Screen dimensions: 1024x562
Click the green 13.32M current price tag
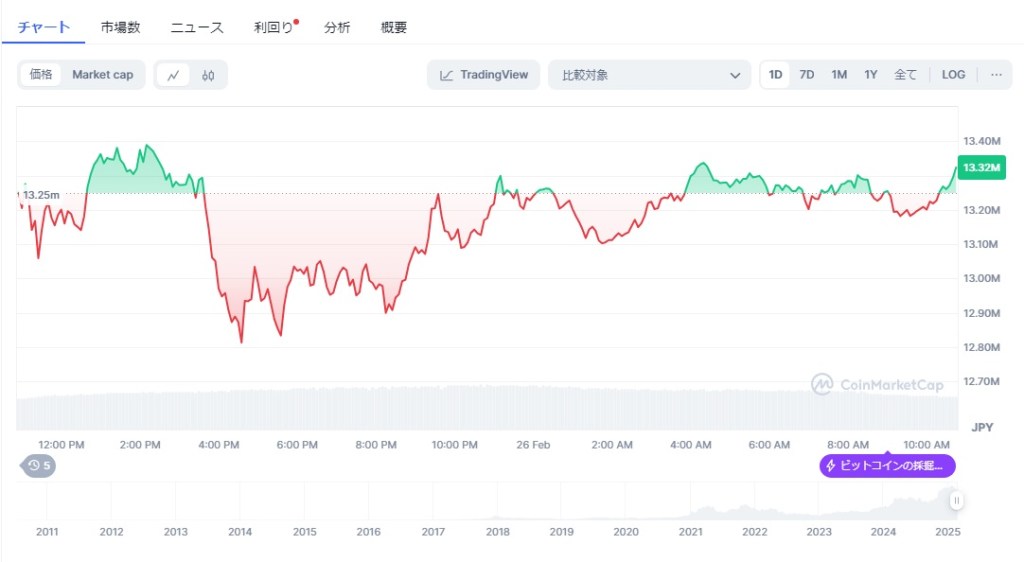pos(981,168)
